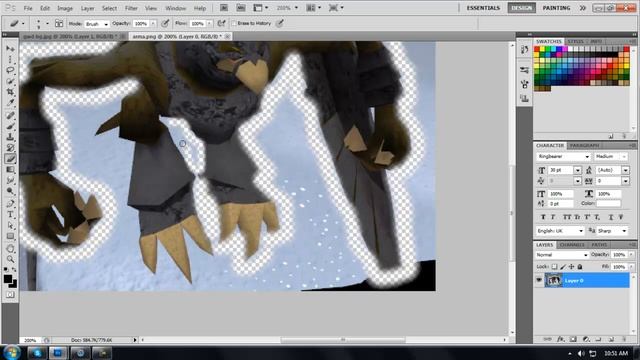The width and height of the screenshot is (640, 360).
Task: Select the Move tool
Action: tap(10, 49)
